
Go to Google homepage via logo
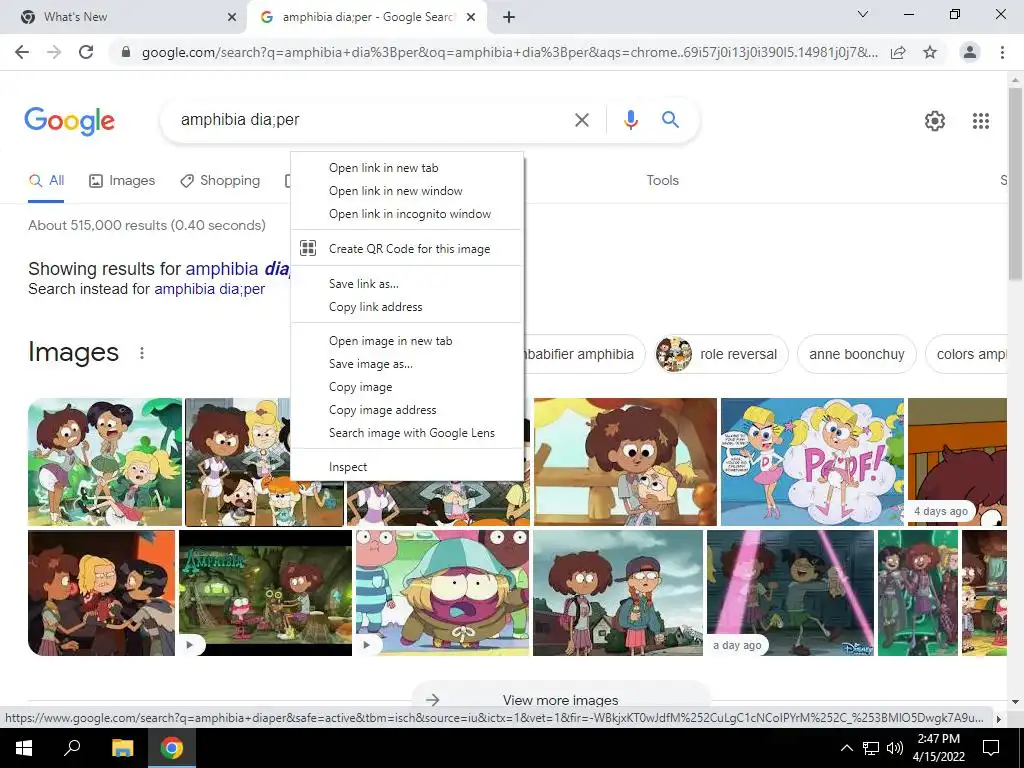point(69,121)
